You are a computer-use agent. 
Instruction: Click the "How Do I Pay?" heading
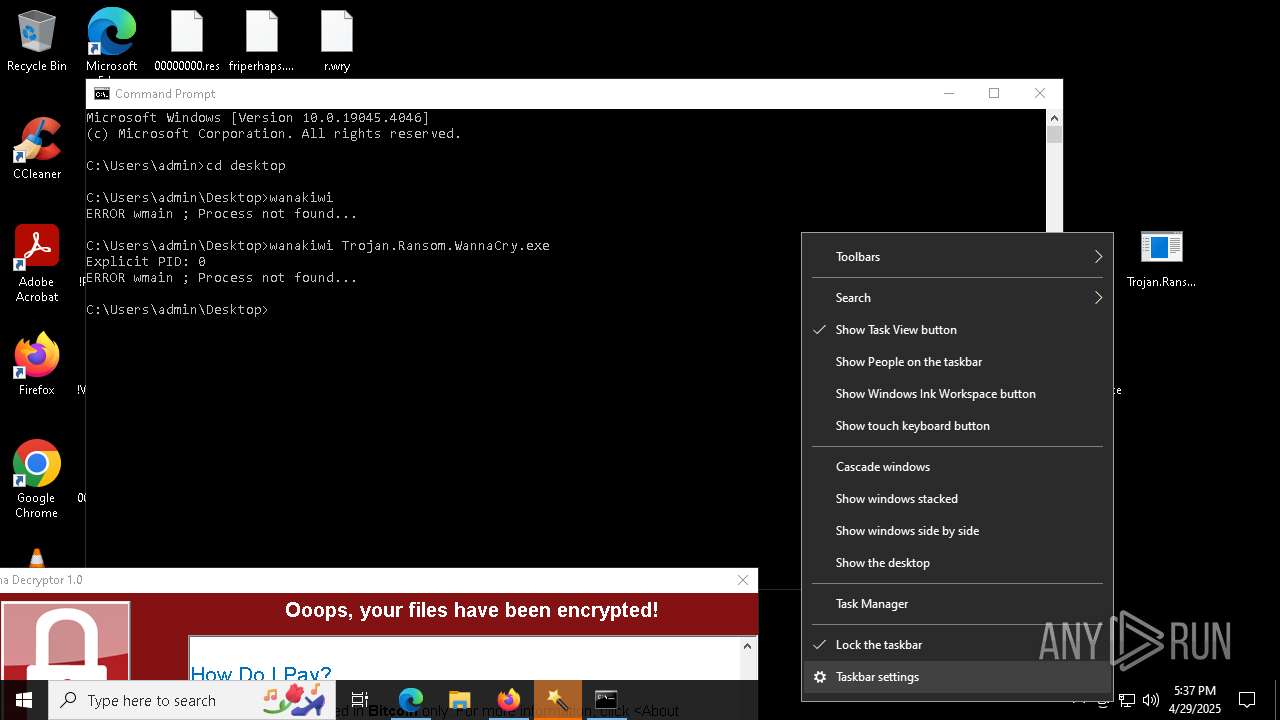261,673
